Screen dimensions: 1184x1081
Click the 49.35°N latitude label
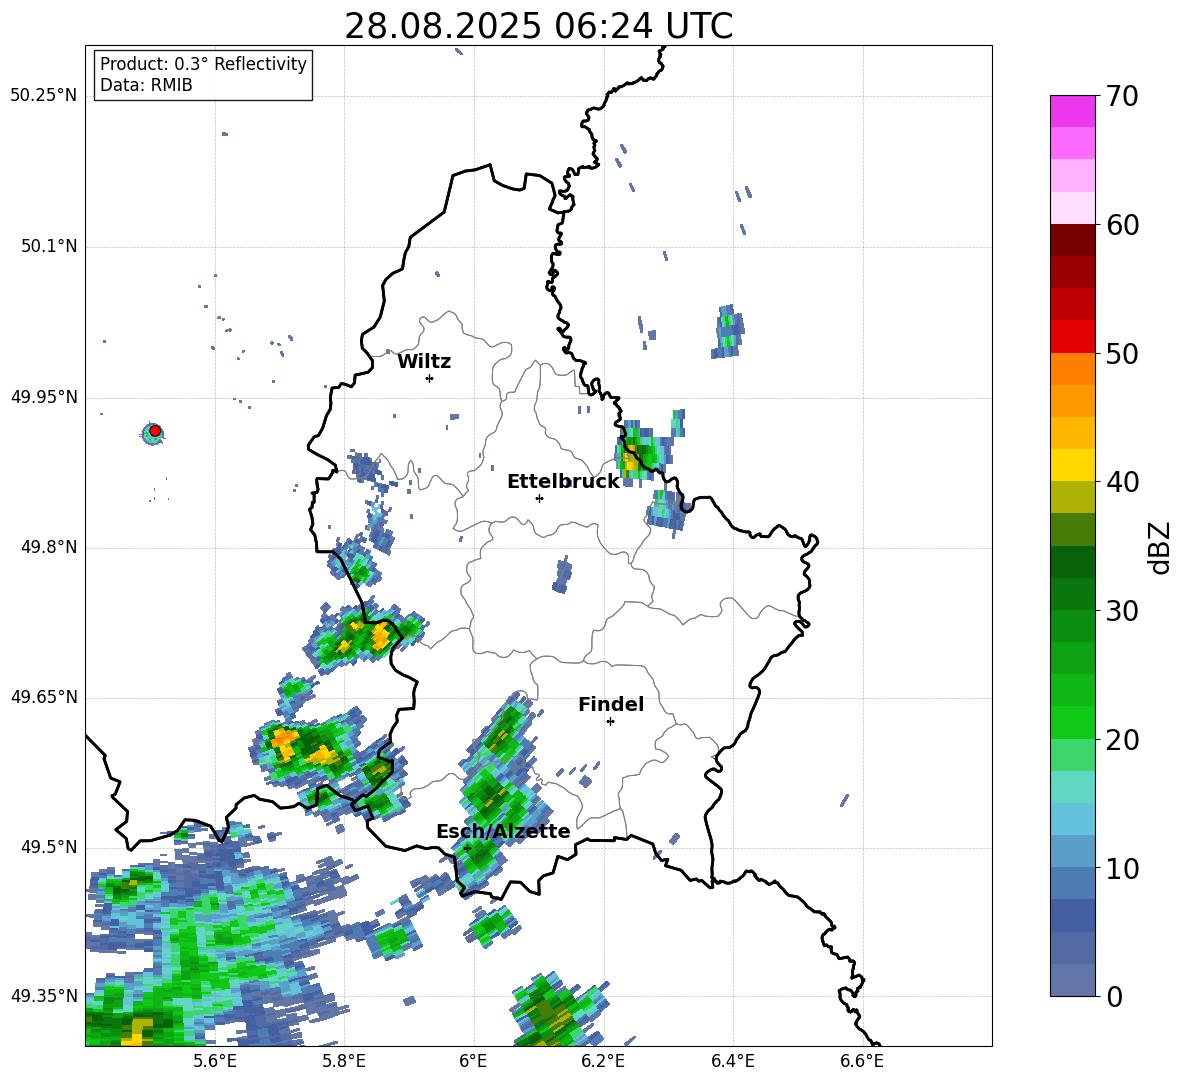pos(43,996)
